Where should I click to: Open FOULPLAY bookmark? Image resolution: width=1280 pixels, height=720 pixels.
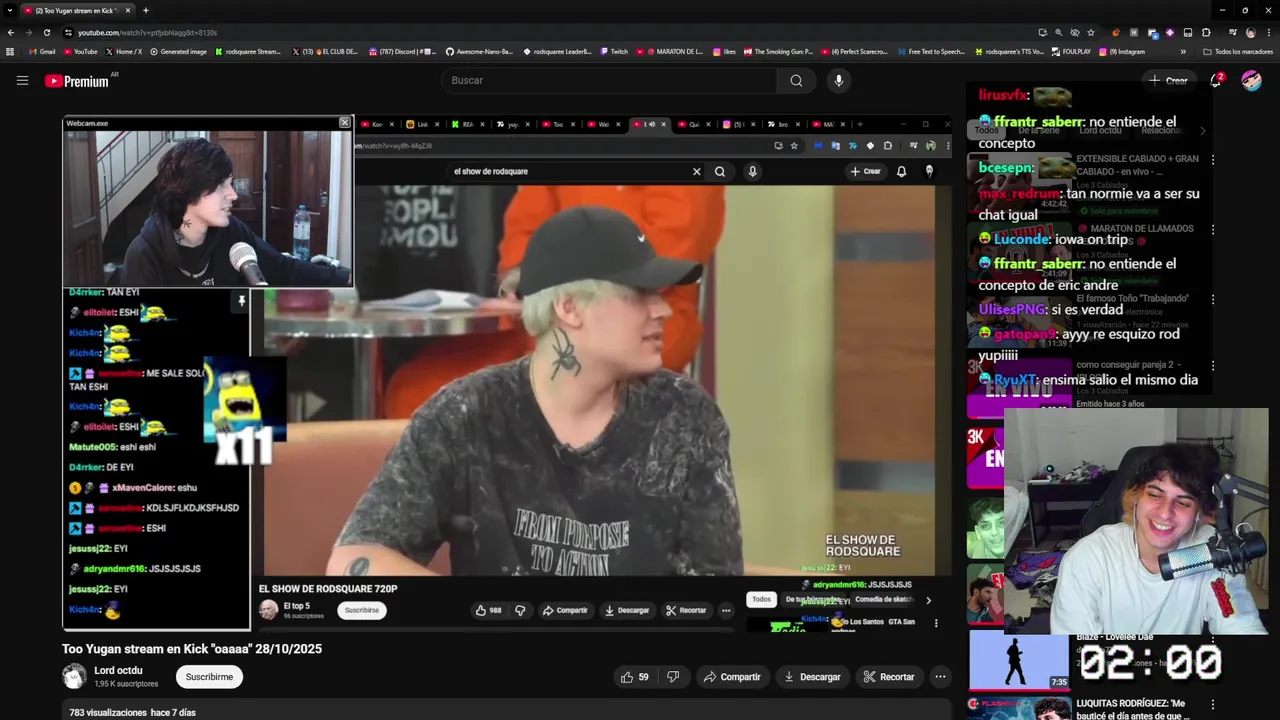click(1071, 51)
